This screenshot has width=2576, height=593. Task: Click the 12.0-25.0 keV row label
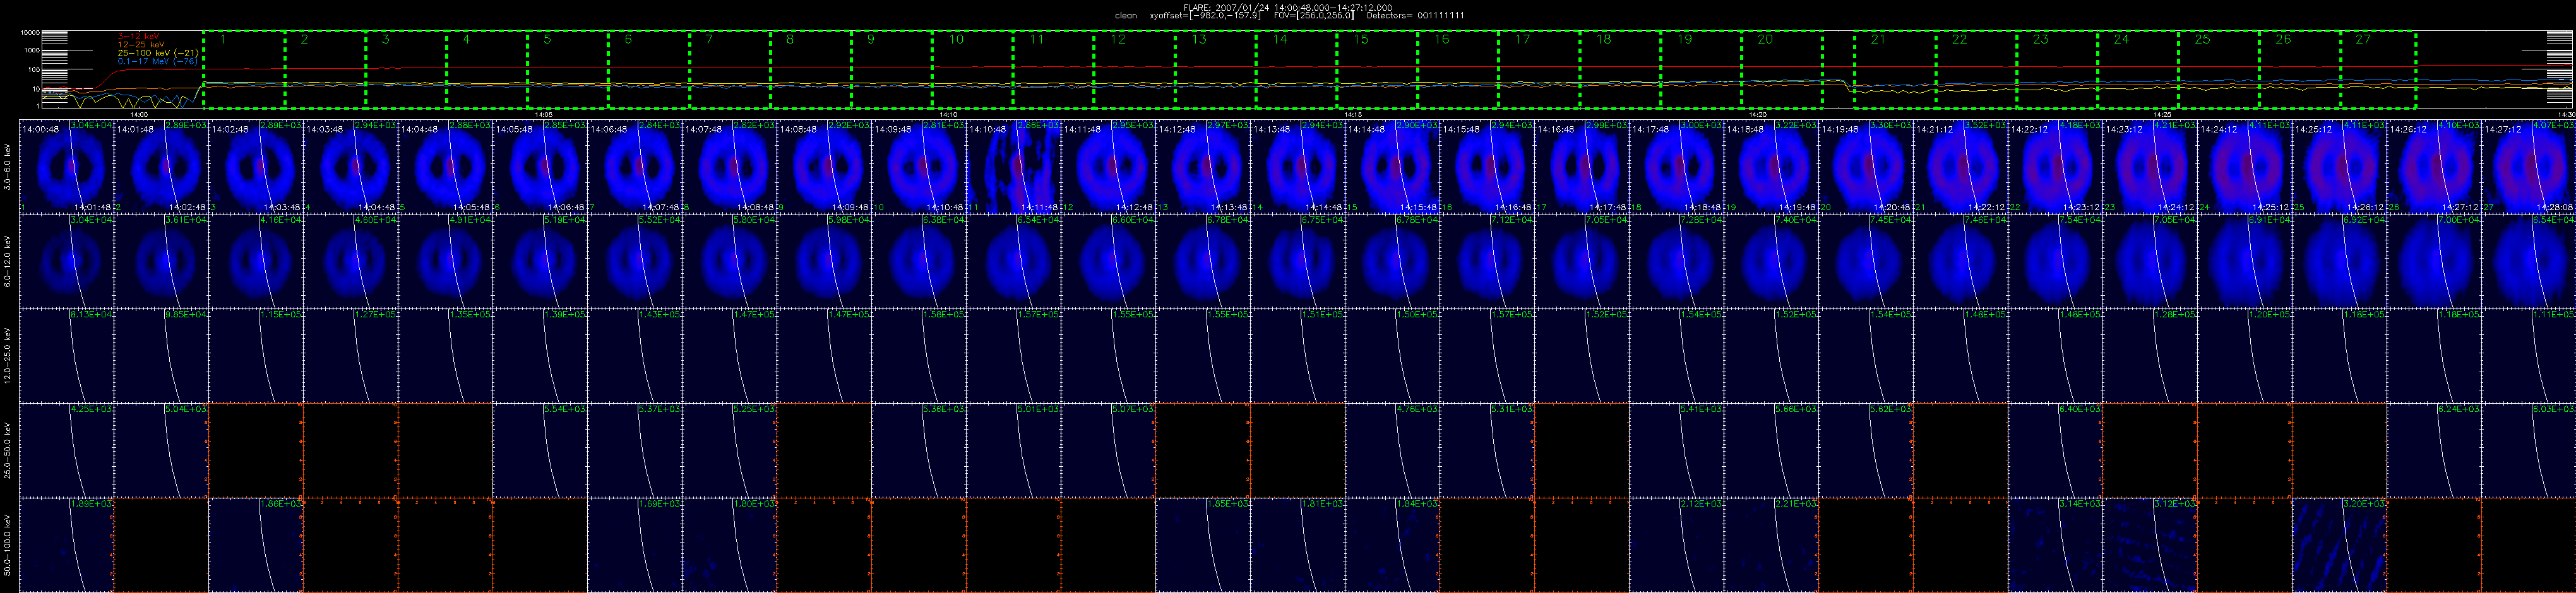[8, 355]
